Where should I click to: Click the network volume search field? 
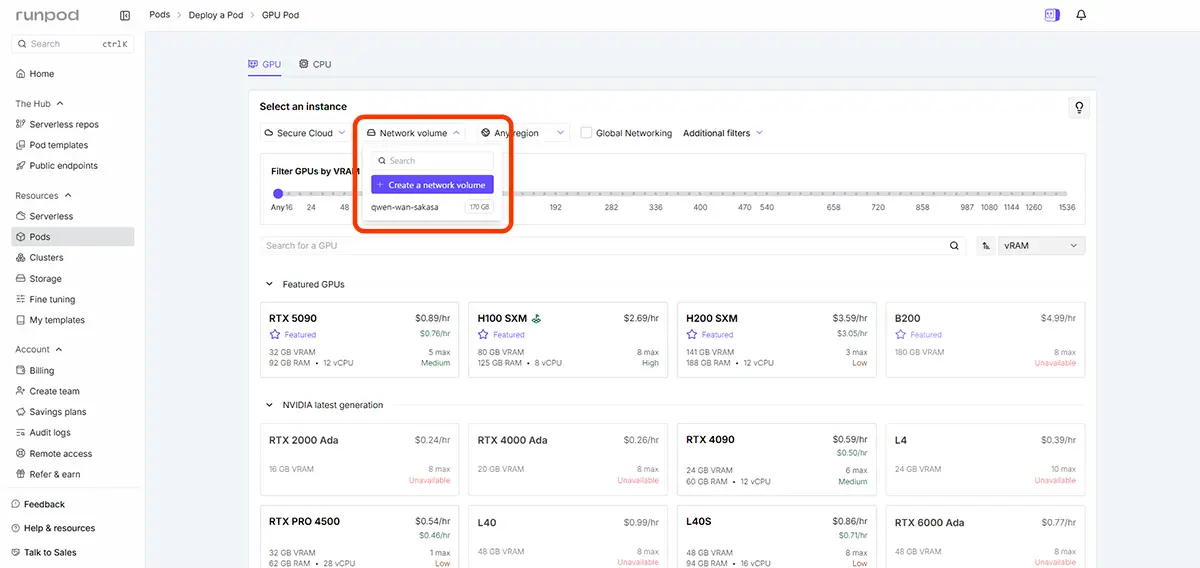point(432,160)
